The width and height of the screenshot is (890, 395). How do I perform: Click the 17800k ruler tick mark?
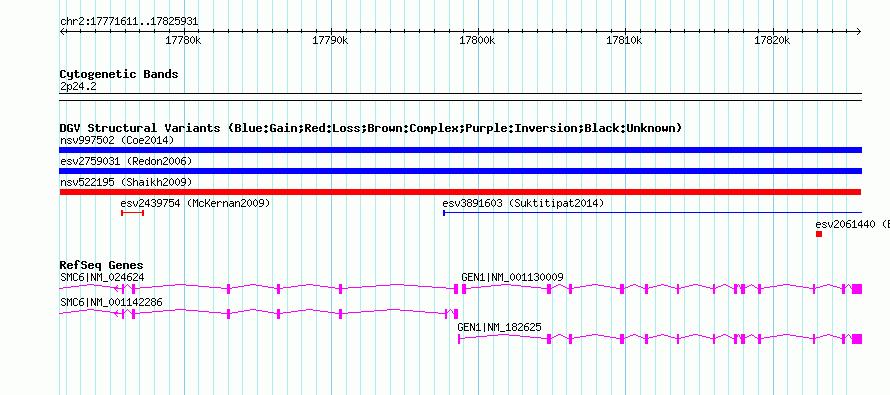pyautogui.click(x=478, y=31)
